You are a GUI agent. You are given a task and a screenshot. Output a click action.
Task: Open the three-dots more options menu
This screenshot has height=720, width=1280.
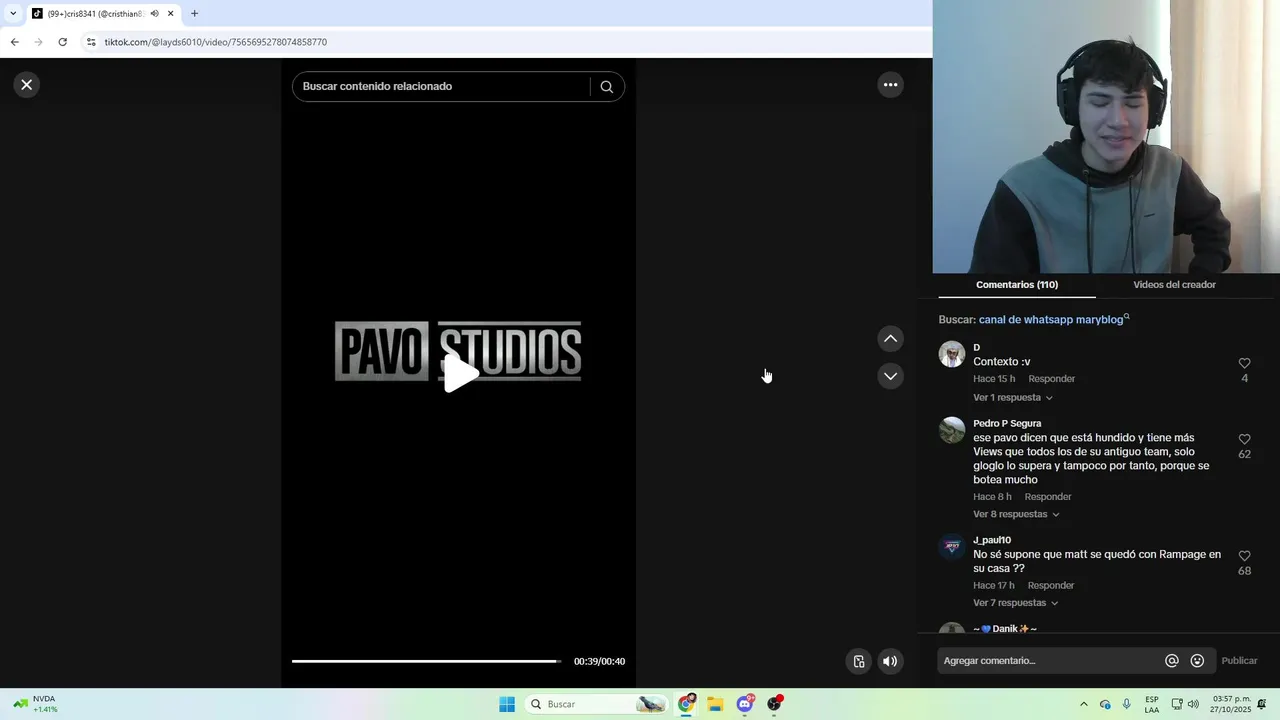(890, 85)
